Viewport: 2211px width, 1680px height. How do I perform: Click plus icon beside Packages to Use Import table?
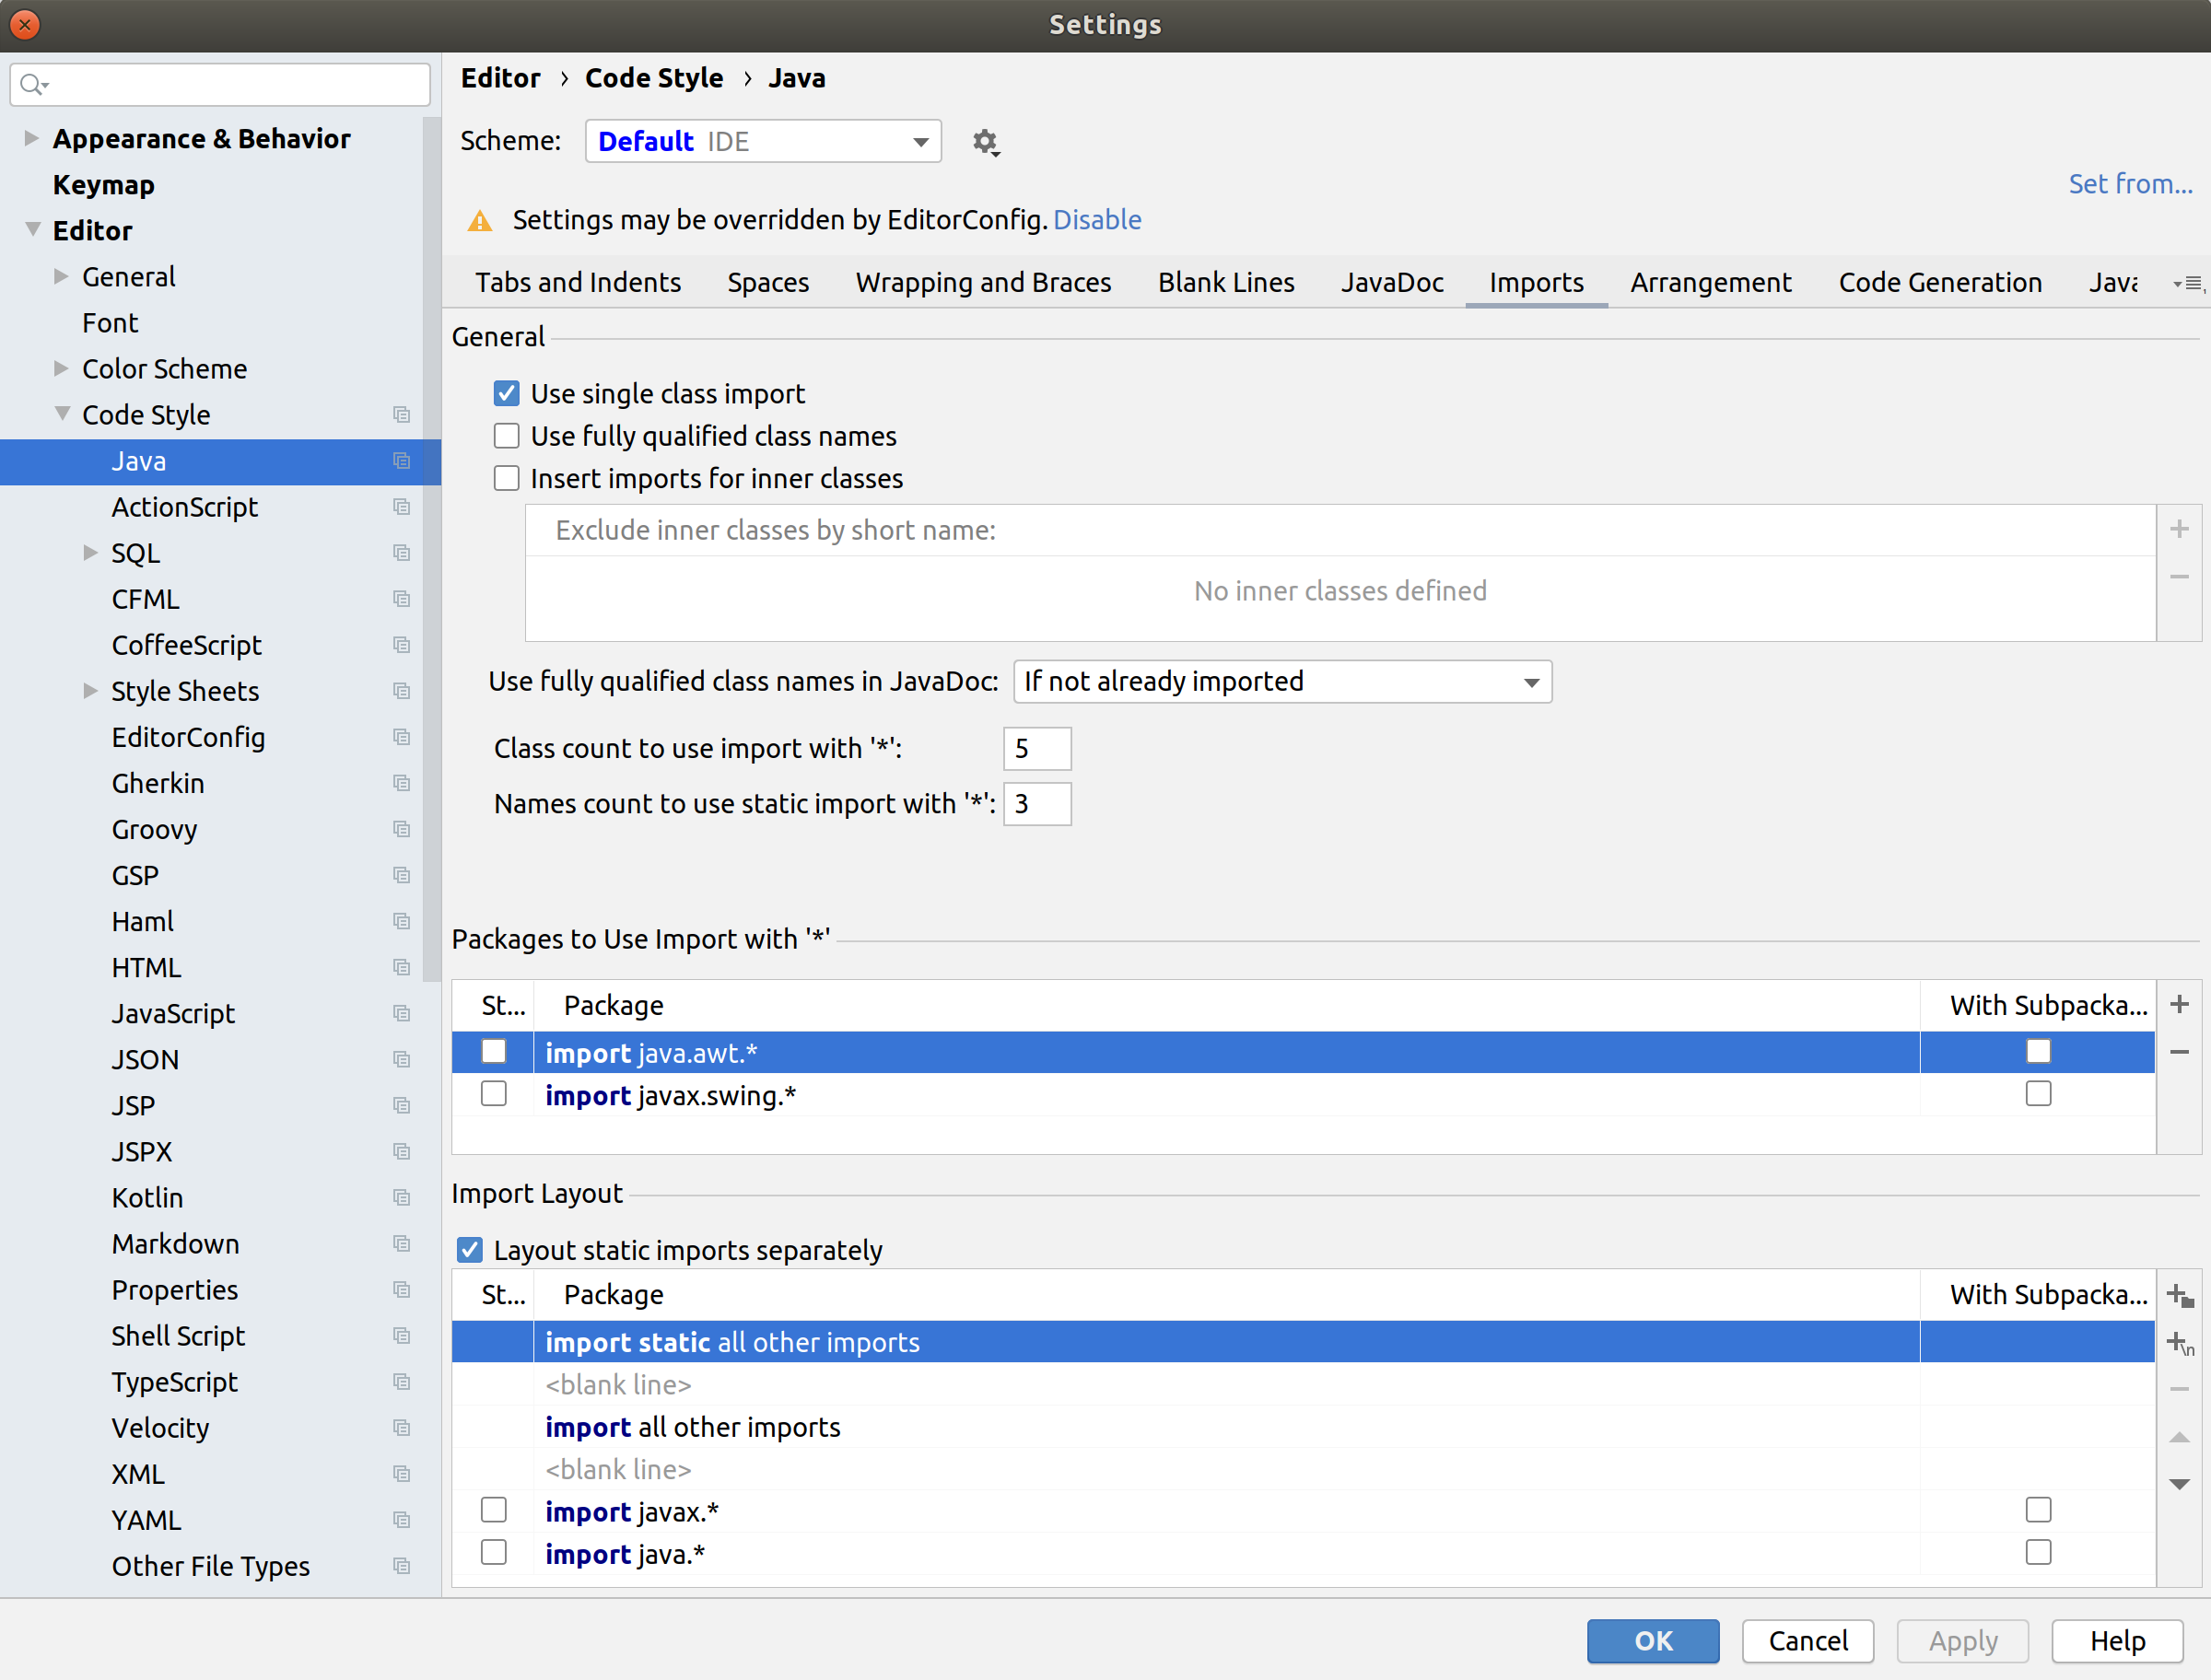(2180, 1004)
